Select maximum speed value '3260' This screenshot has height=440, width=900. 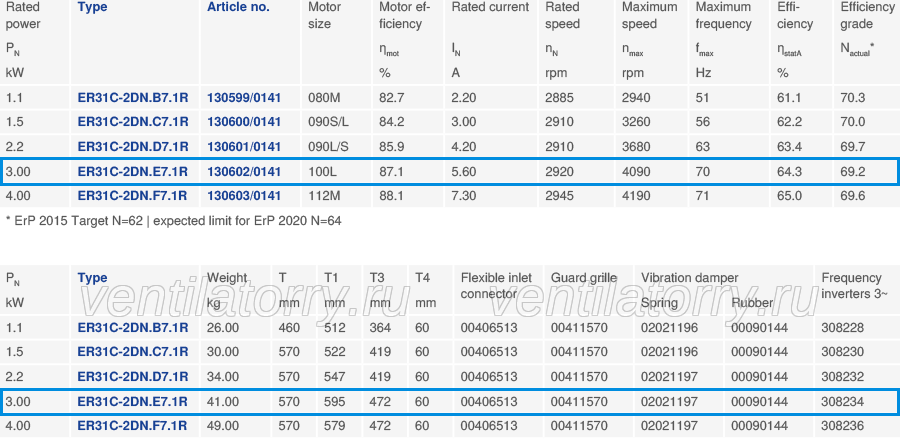coord(636,122)
